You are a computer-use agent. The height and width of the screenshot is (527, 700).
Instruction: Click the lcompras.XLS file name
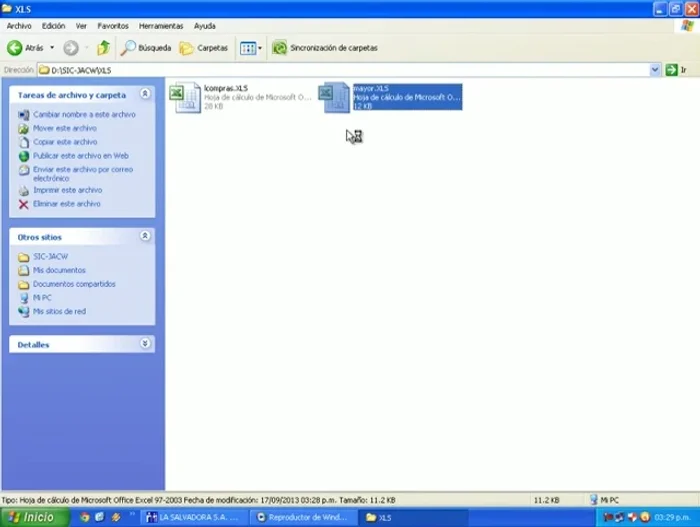(x=226, y=88)
